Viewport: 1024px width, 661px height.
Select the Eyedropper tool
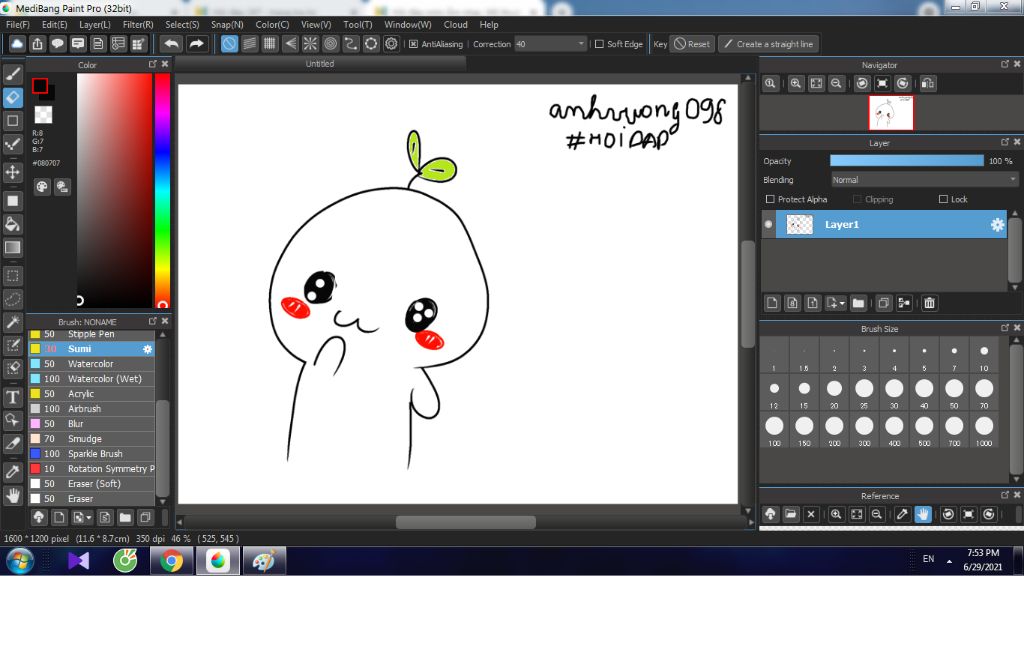click(x=12, y=472)
